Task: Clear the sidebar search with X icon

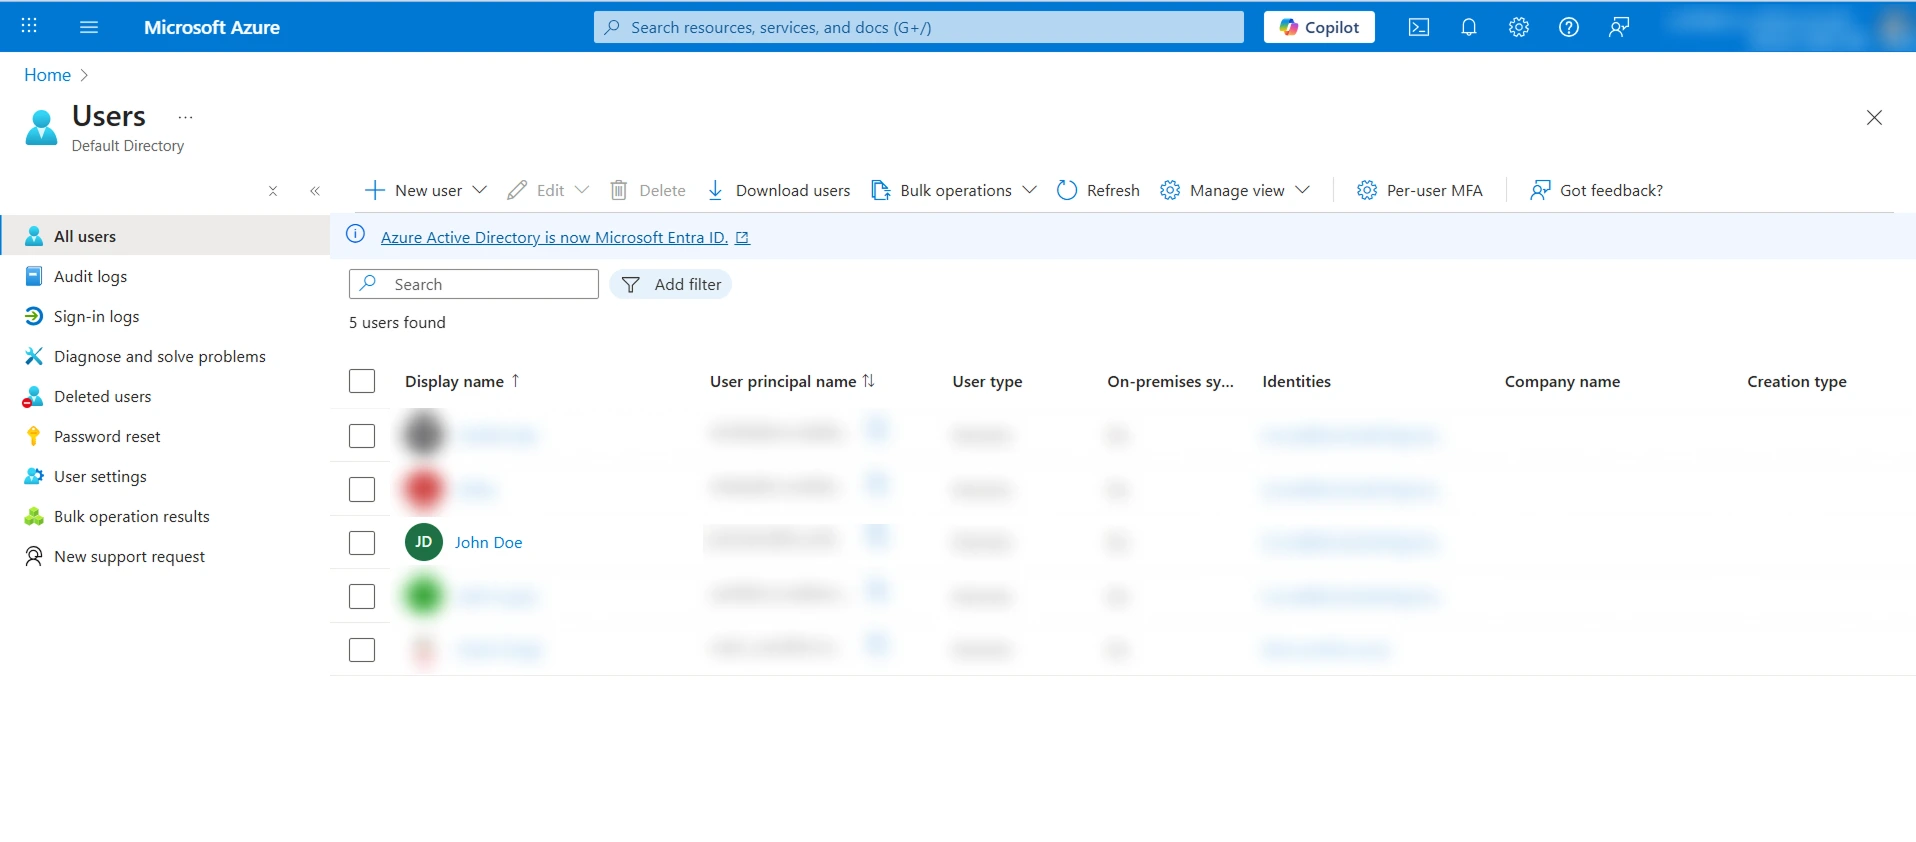Action: pos(273,191)
